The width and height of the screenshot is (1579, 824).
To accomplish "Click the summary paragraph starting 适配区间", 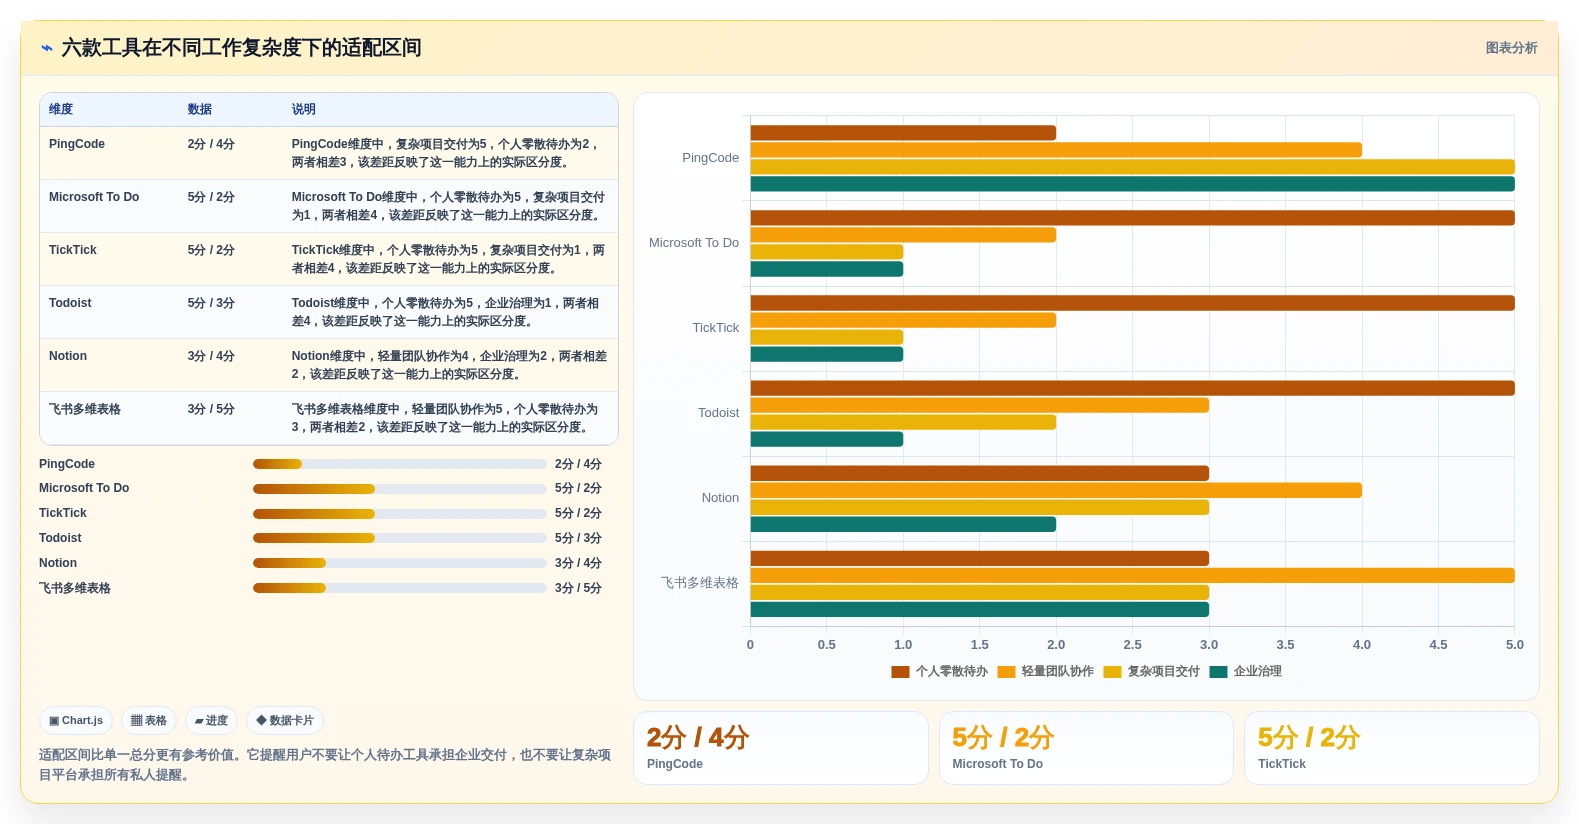I will (325, 765).
